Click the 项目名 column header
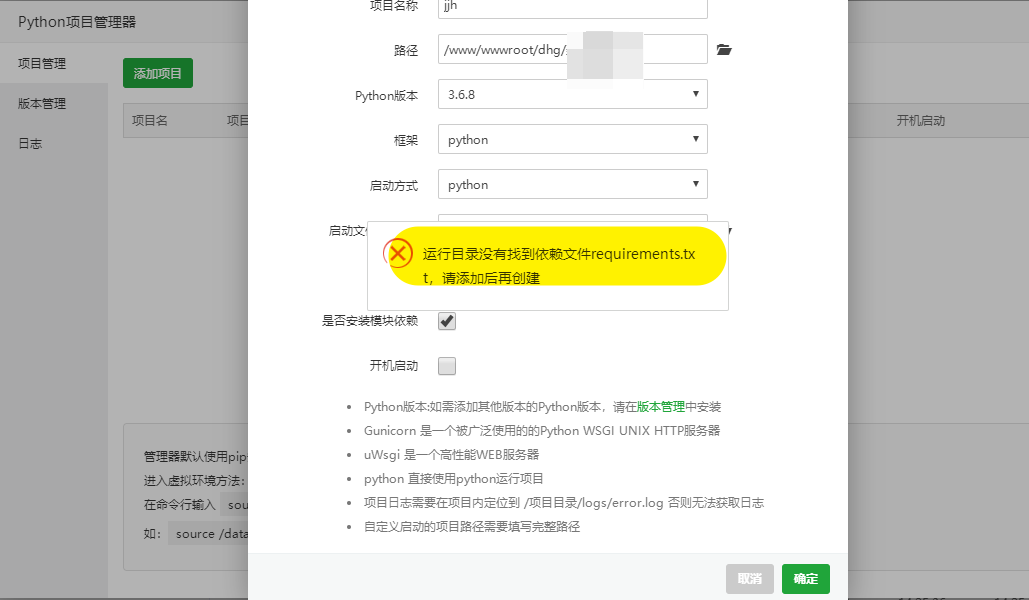 [x=150, y=121]
